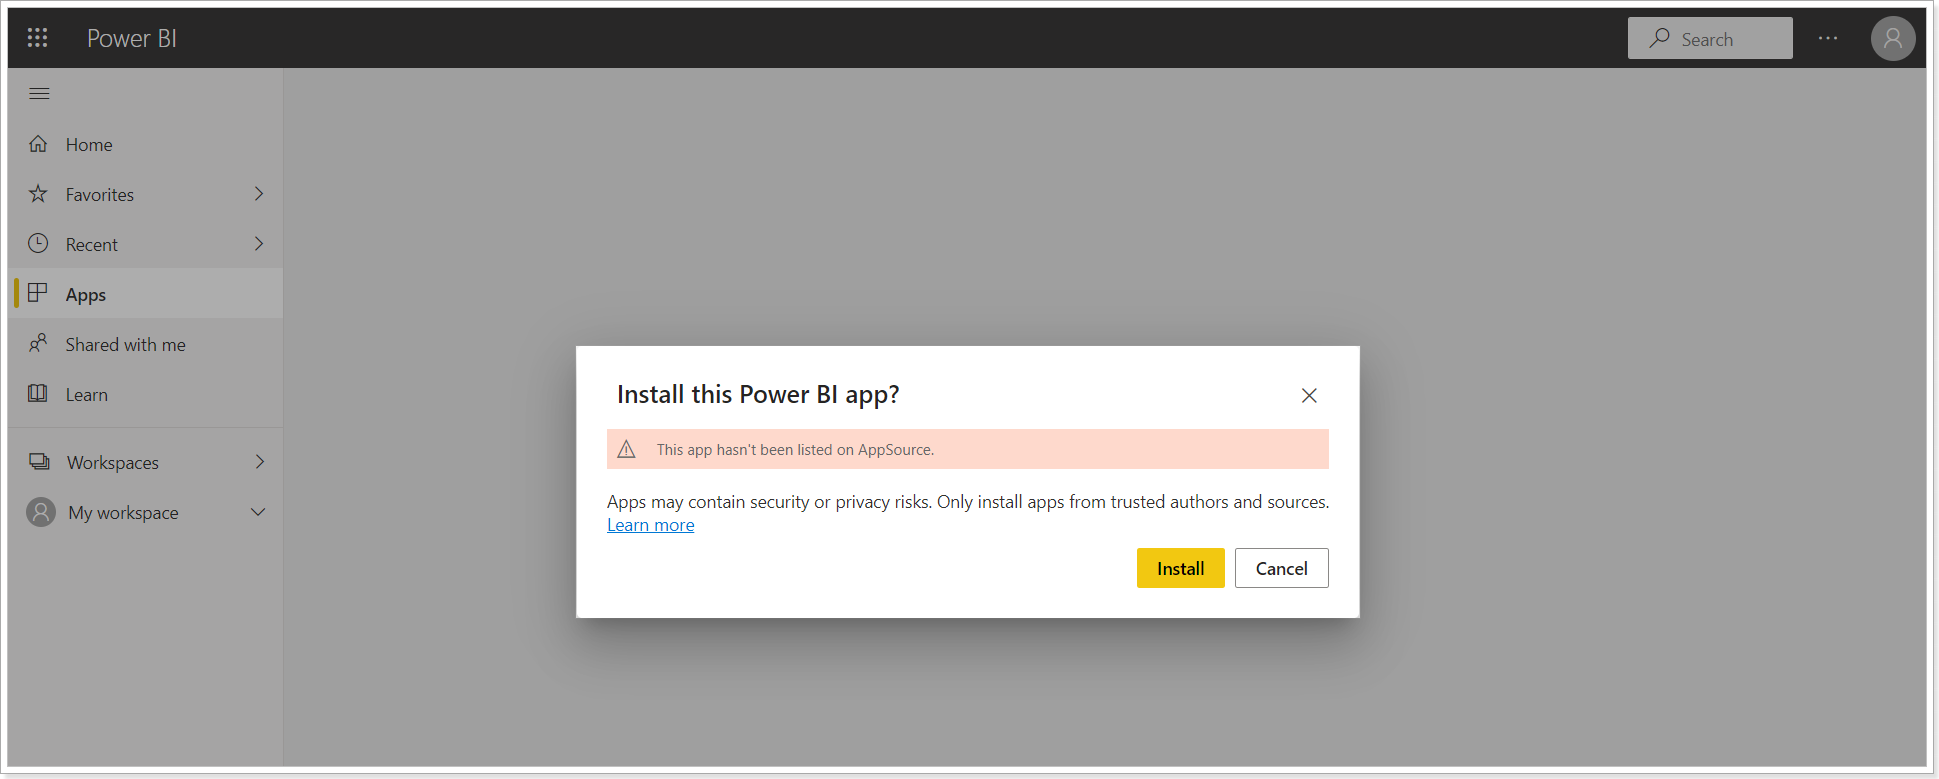Click the Shared with me people icon
The height and width of the screenshot is (779, 1939).
point(38,343)
